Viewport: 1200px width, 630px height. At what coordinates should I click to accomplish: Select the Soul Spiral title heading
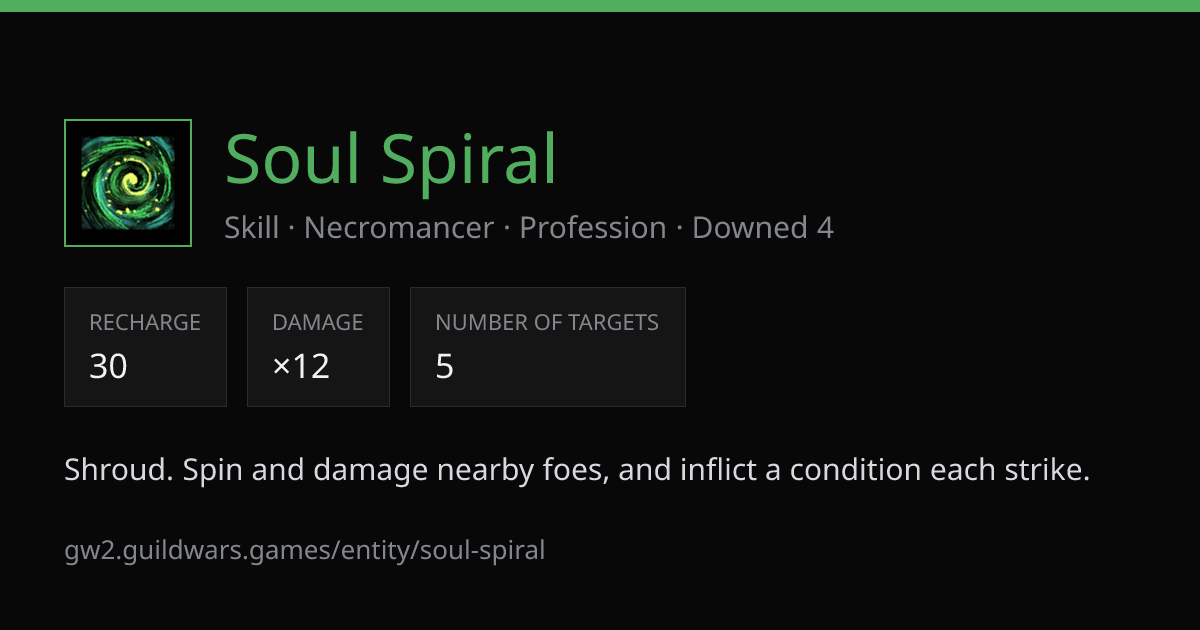(390, 160)
